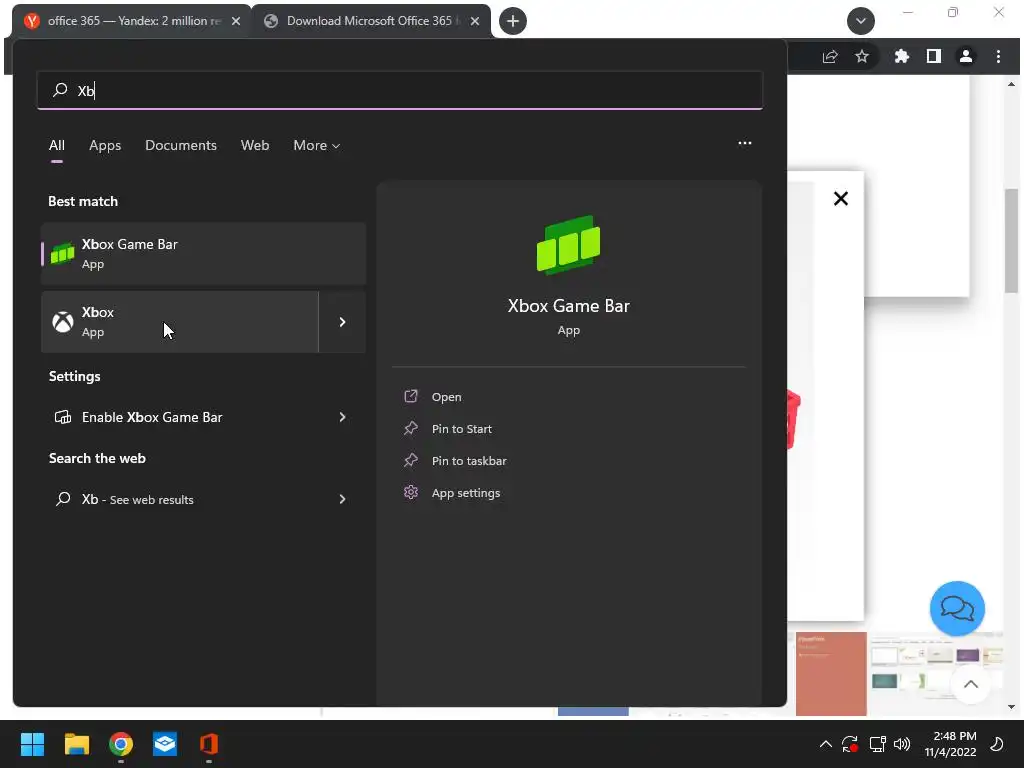Open Microsoft Office from taskbar
This screenshot has height=768, width=1024.
(208, 744)
